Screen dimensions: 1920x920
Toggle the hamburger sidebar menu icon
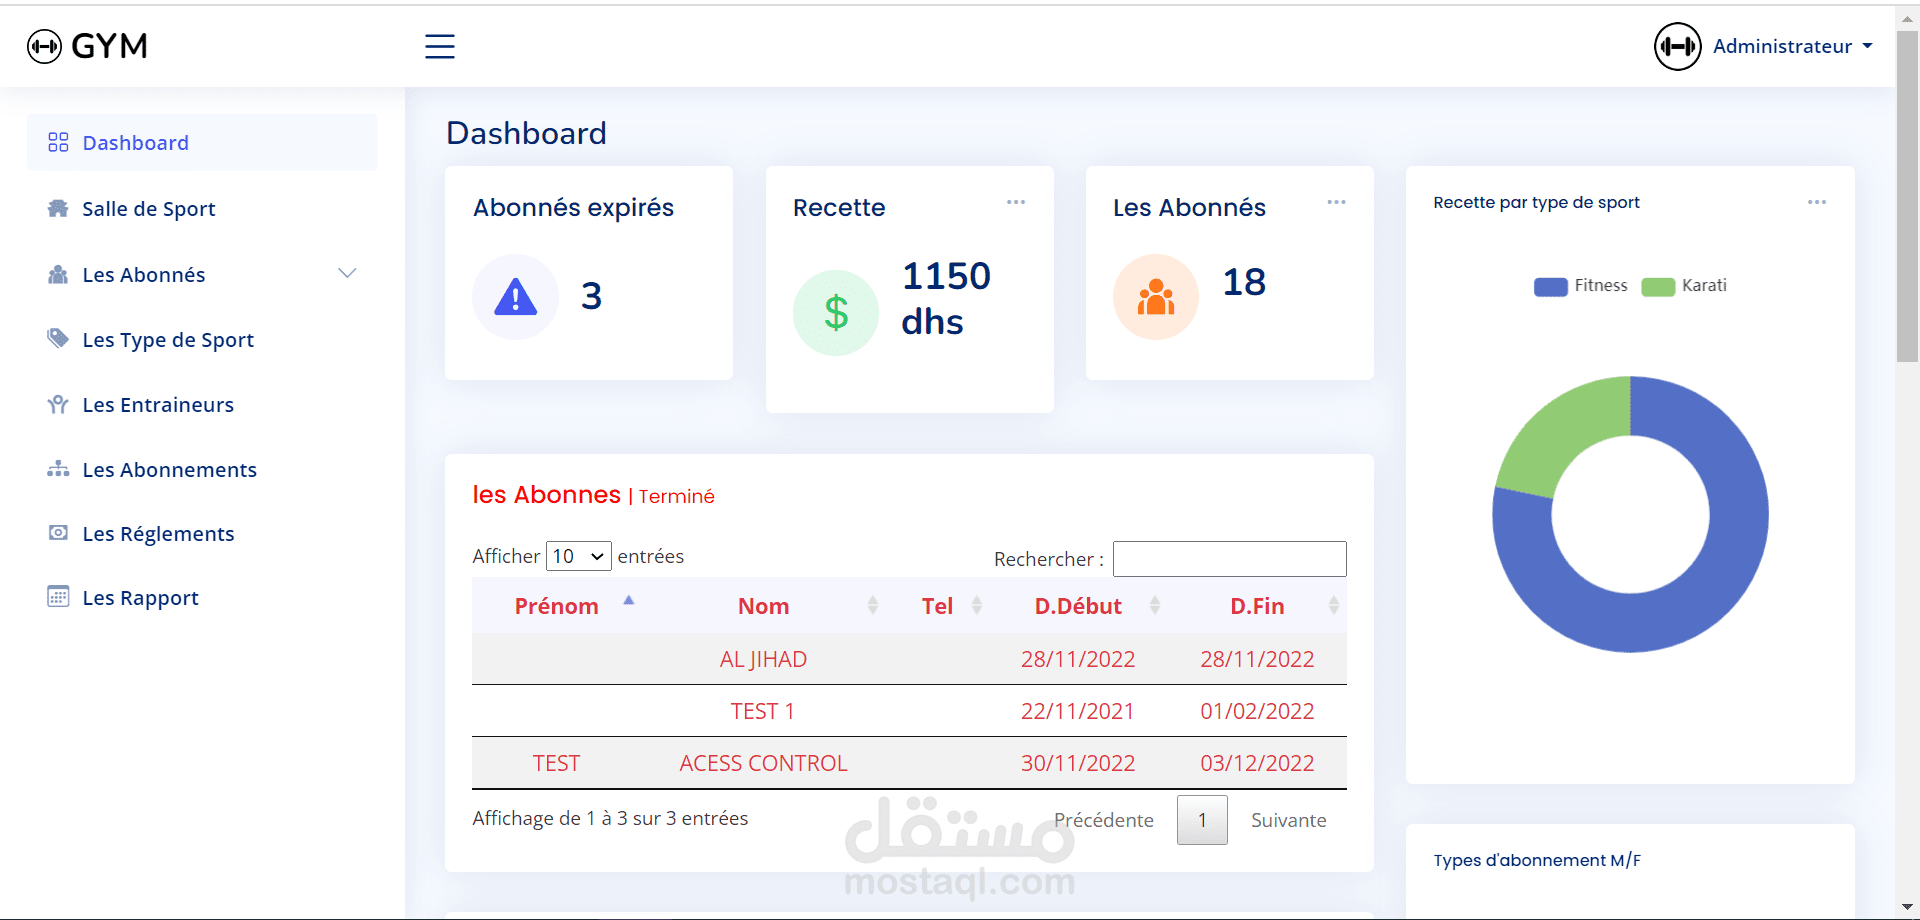click(440, 46)
